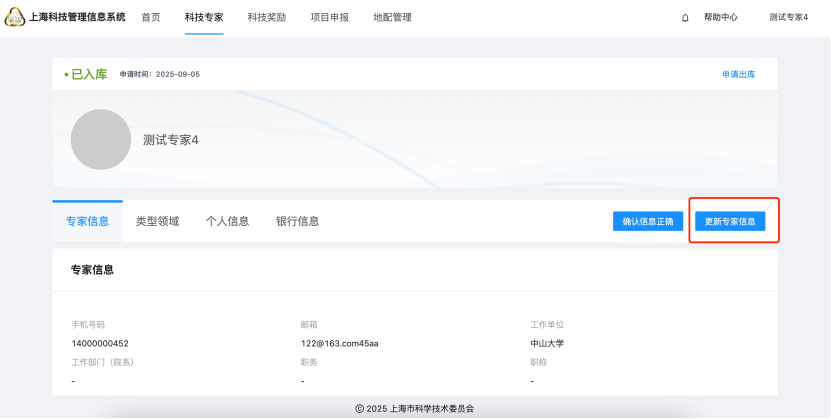View the 银行信息 tab
Viewport: 831px width, 419px height.
(x=297, y=221)
